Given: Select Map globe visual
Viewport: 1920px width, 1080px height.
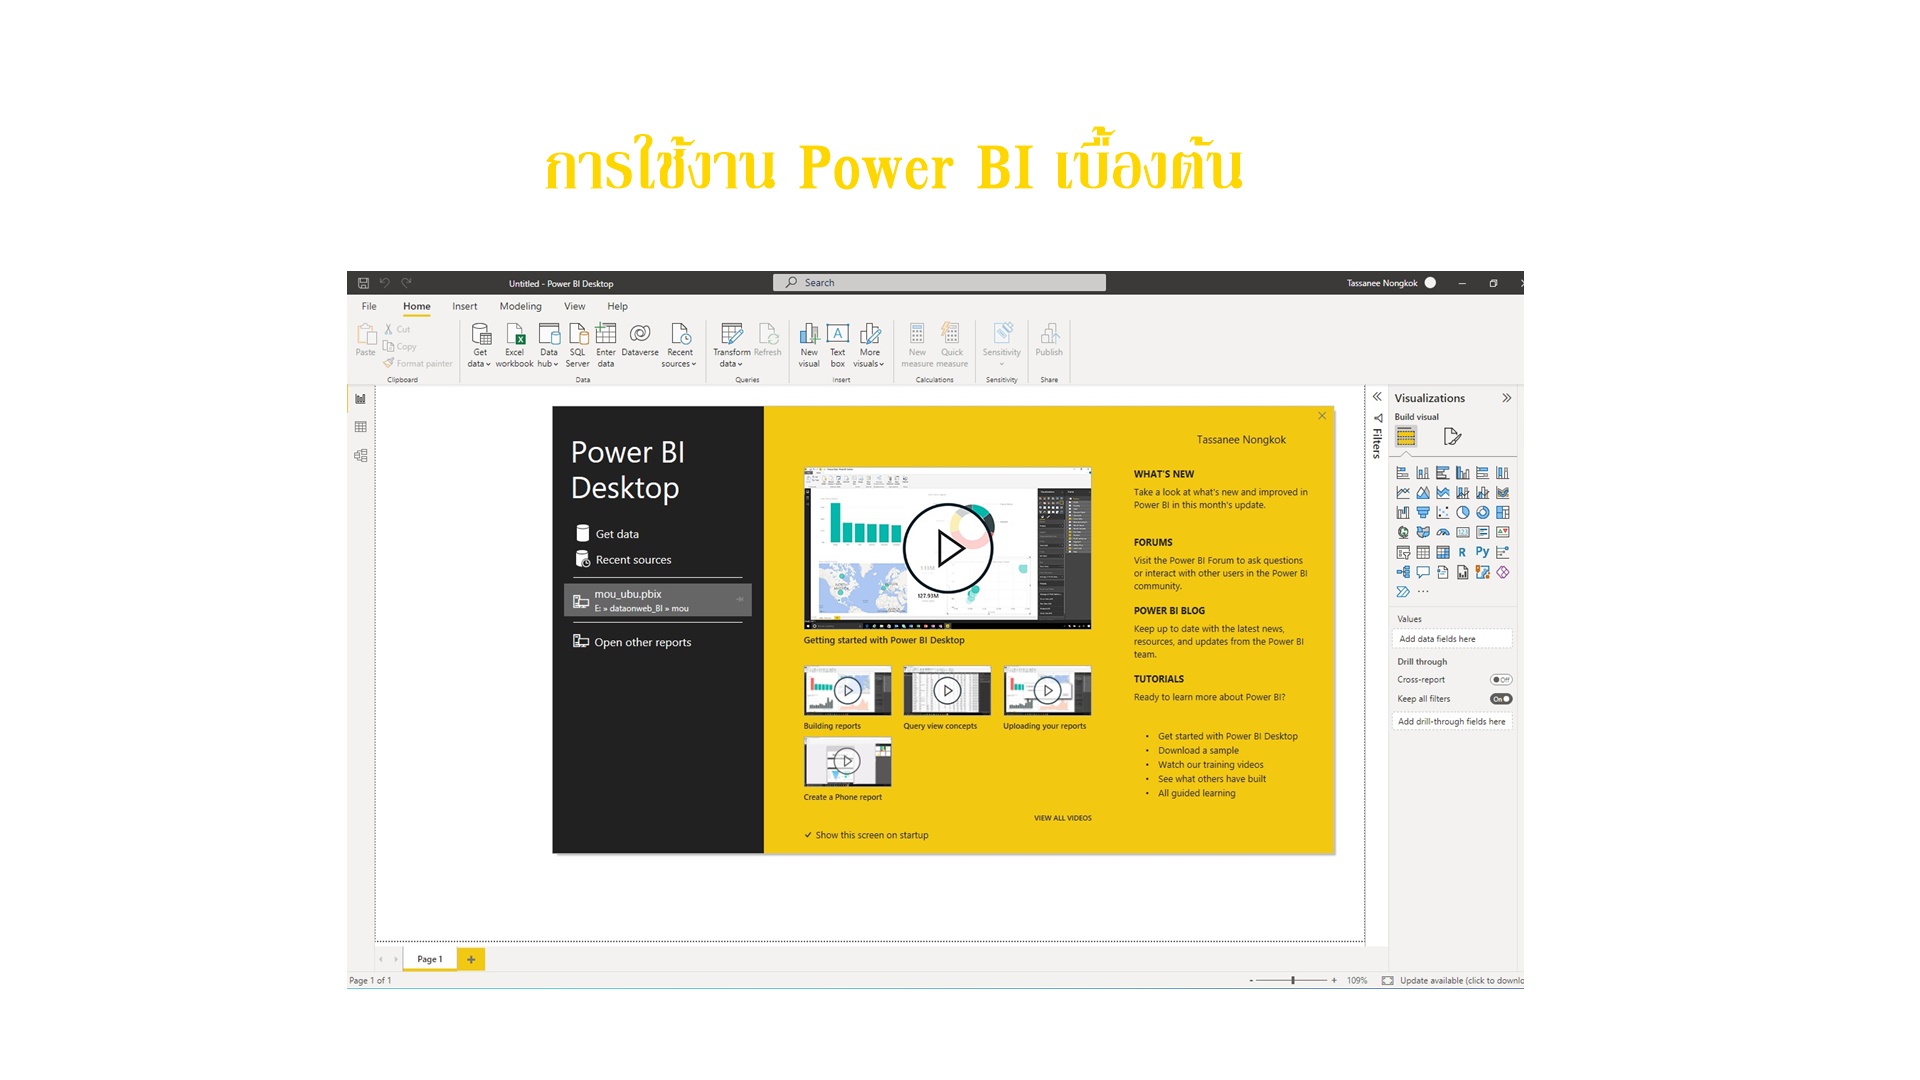Looking at the screenshot, I should [1403, 533].
